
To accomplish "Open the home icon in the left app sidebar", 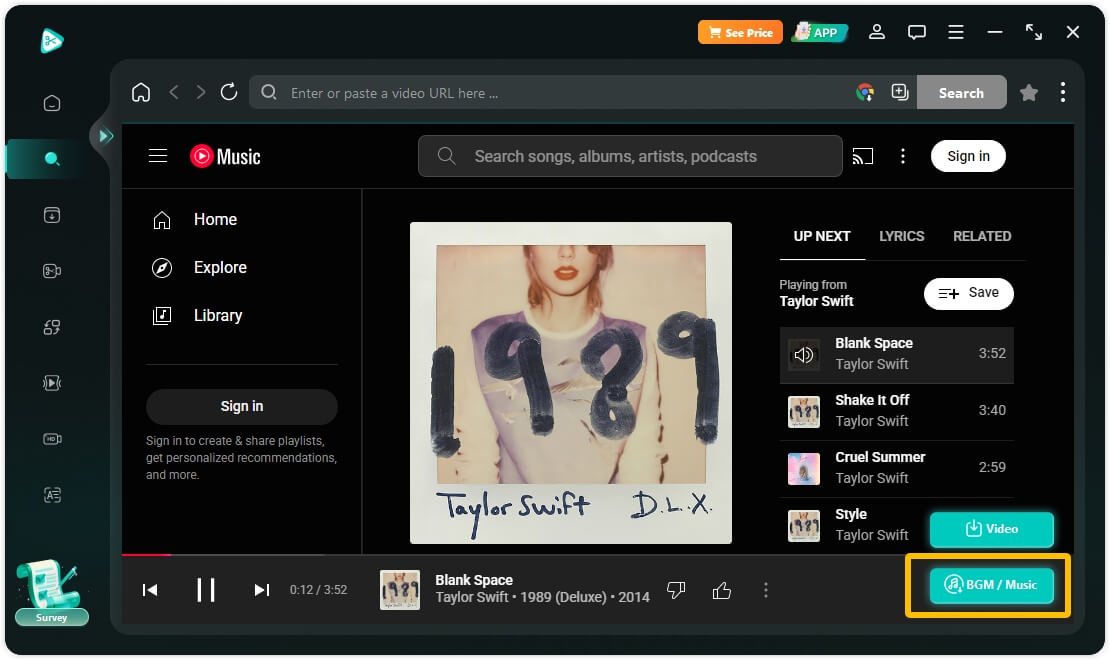I will pos(52,103).
